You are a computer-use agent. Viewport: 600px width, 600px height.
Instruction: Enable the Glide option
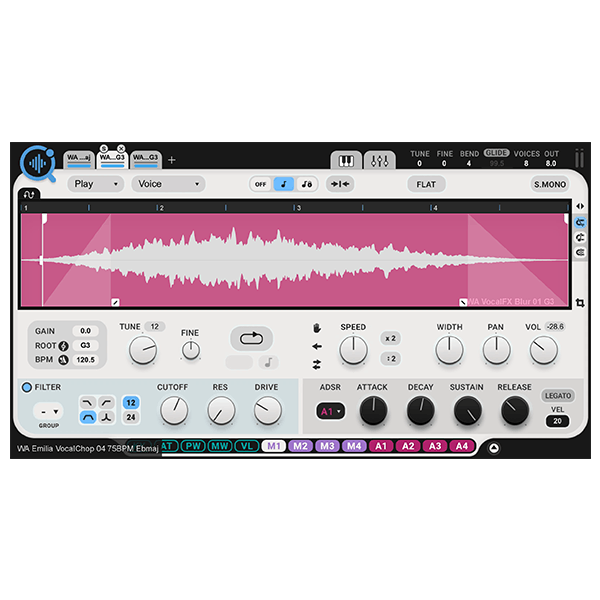[497, 153]
